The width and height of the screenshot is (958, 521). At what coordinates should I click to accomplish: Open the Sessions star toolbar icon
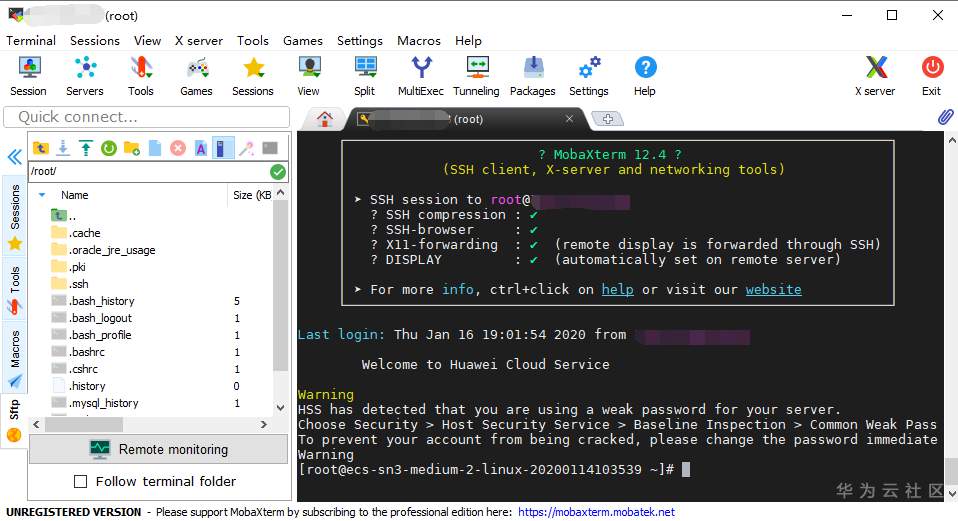[253, 76]
